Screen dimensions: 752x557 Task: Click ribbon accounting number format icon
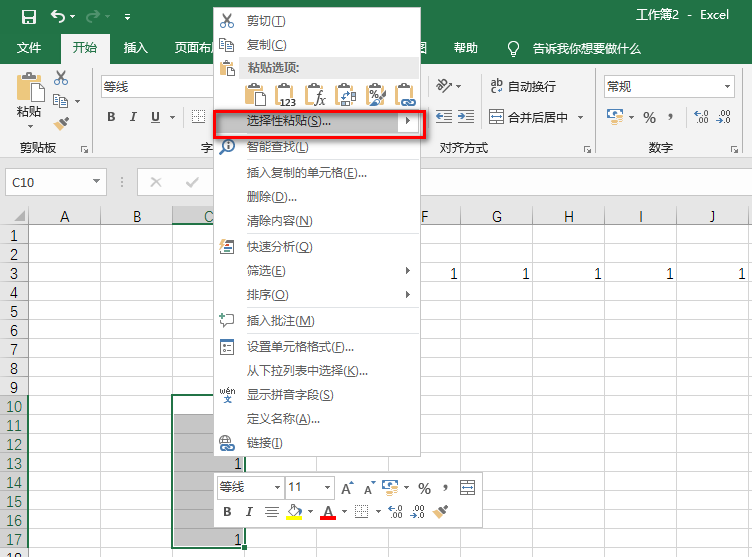[615, 117]
